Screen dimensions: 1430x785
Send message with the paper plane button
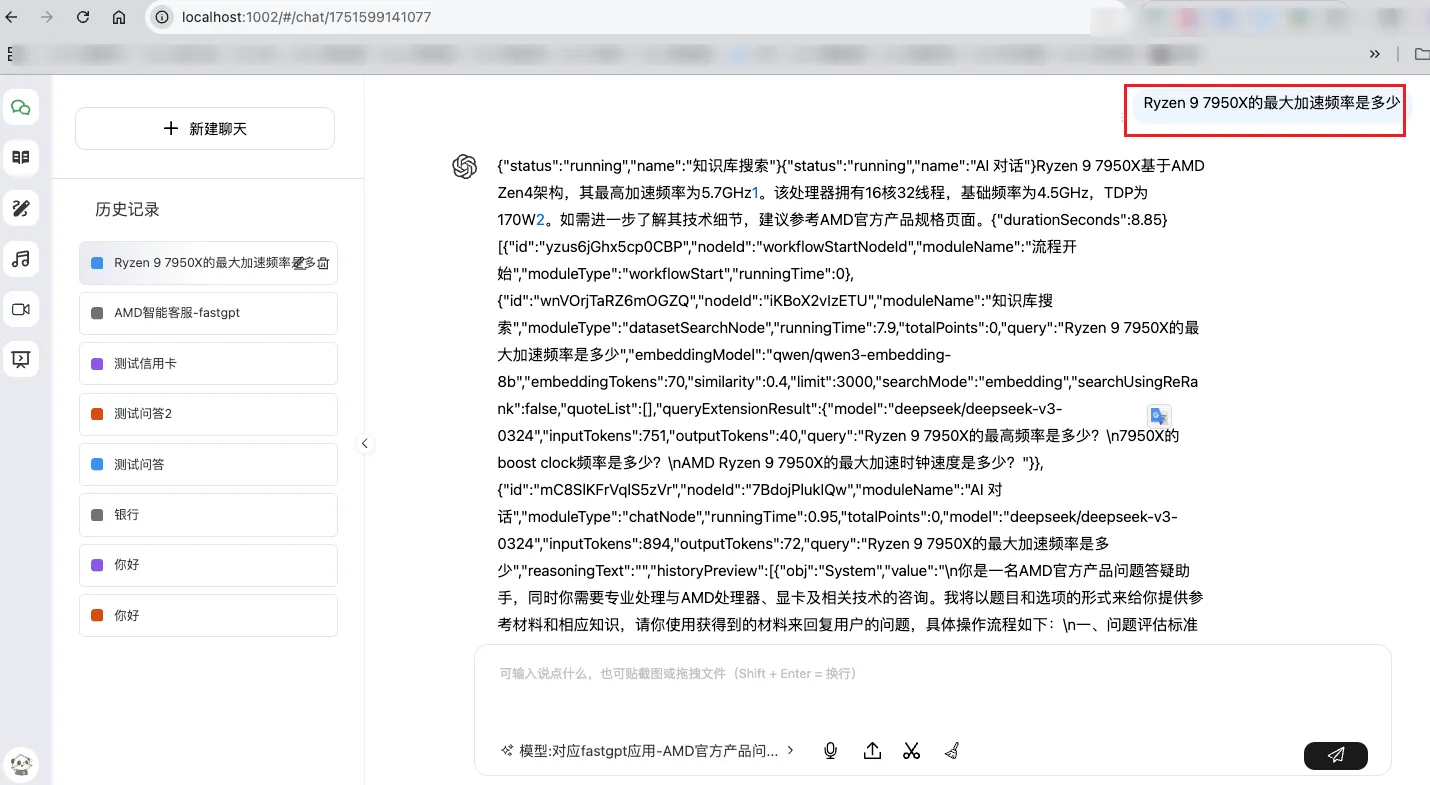(x=1336, y=756)
